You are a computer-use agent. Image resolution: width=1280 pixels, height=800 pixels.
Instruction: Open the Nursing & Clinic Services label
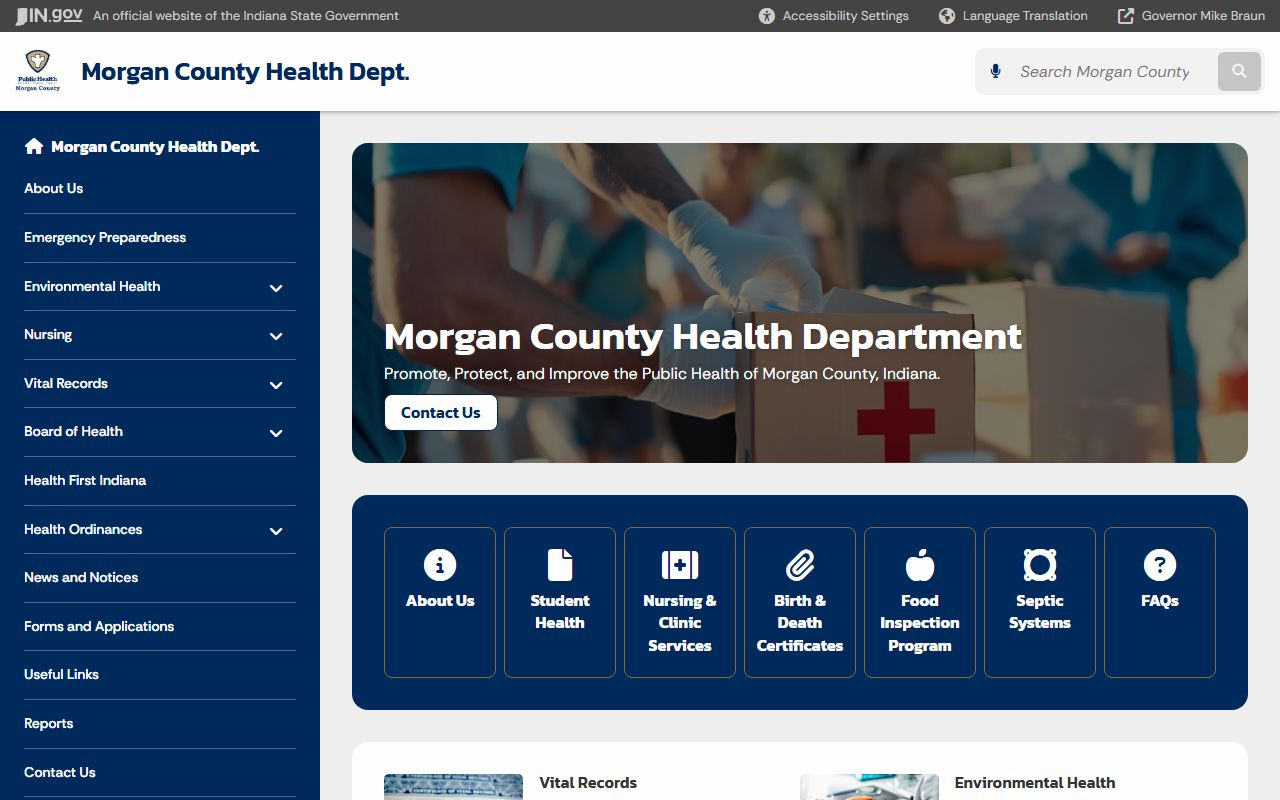click(x=680, y=623)
